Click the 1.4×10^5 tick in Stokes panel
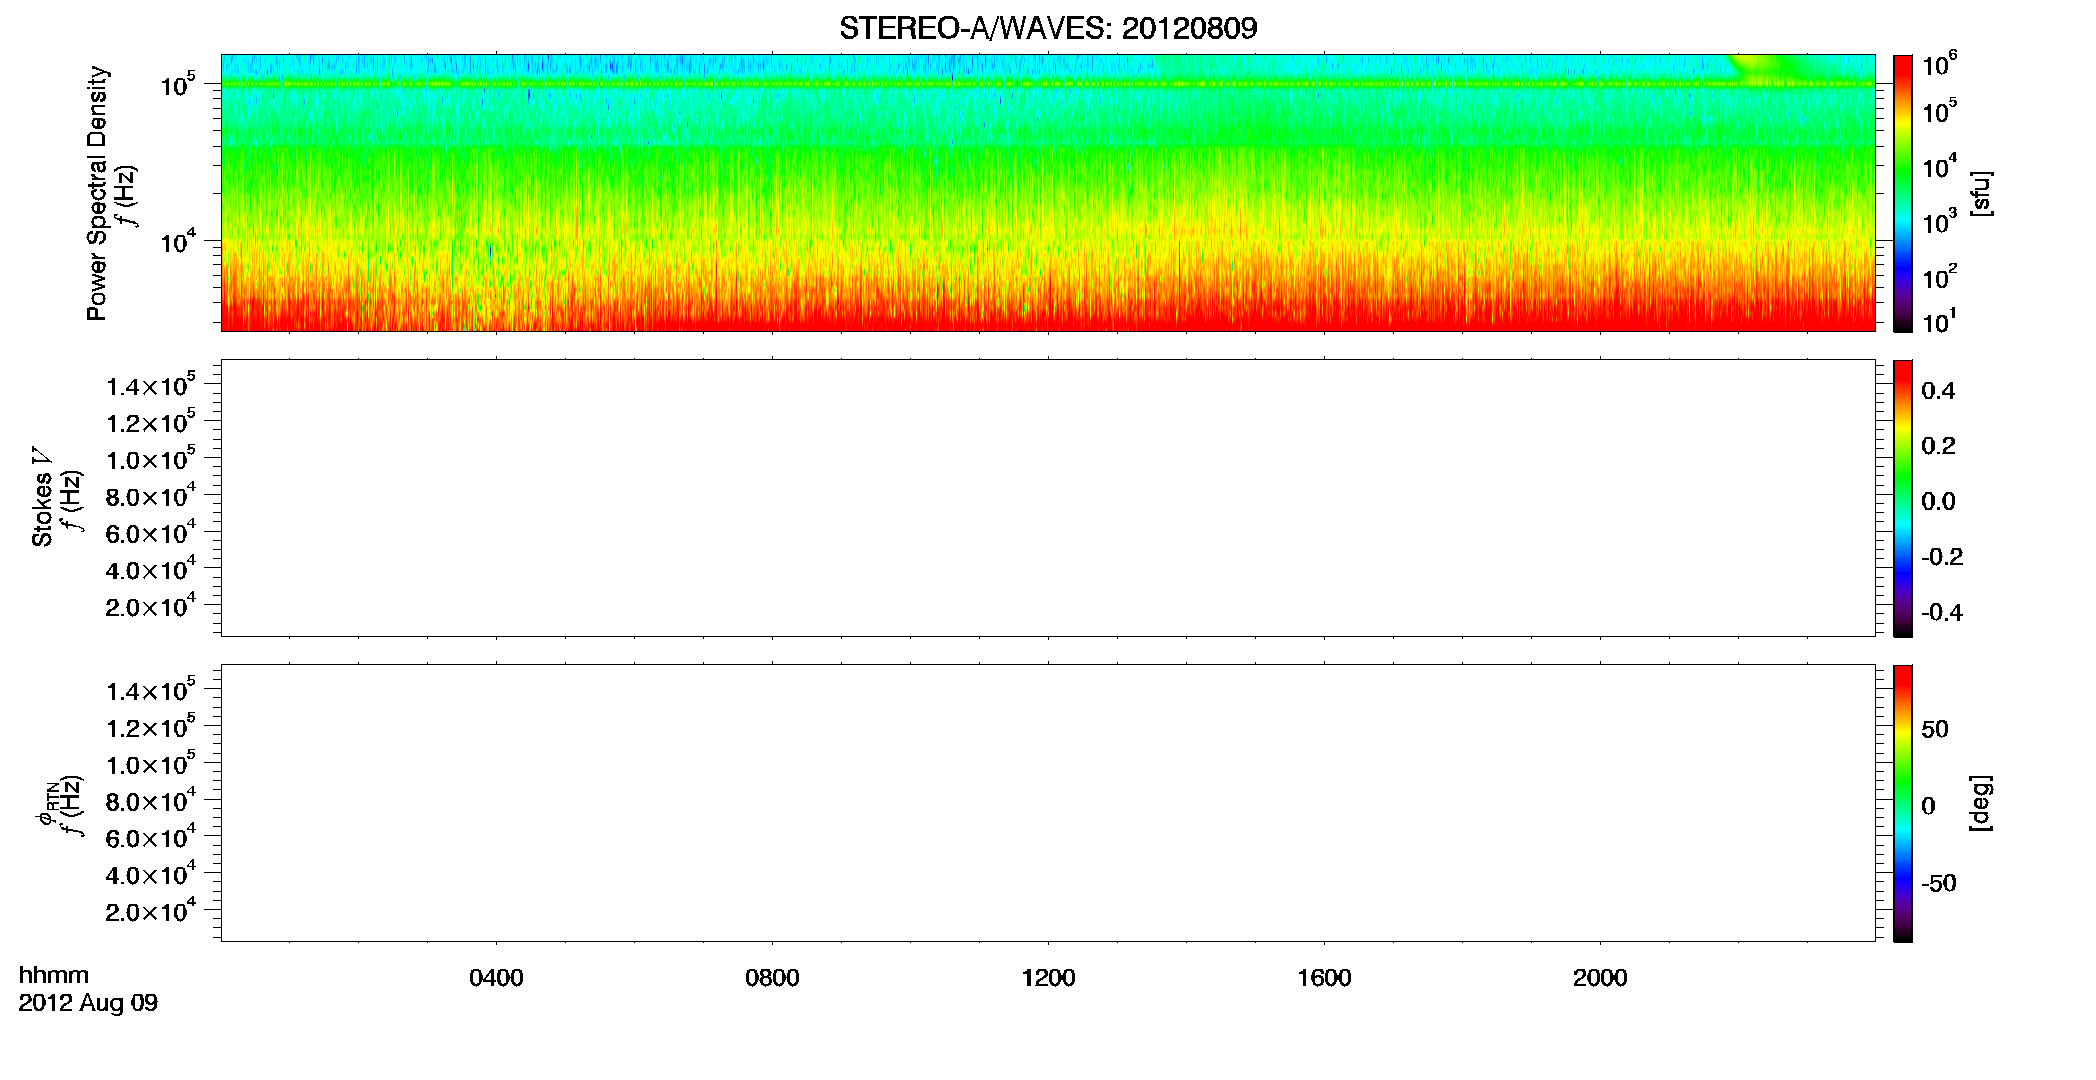Screen dimensions: 2096x1080 (150, 385)
